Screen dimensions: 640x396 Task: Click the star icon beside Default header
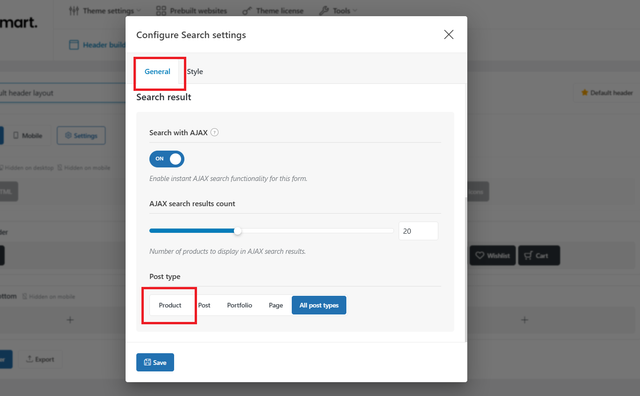pyautogui.click(x=584, y=93)
